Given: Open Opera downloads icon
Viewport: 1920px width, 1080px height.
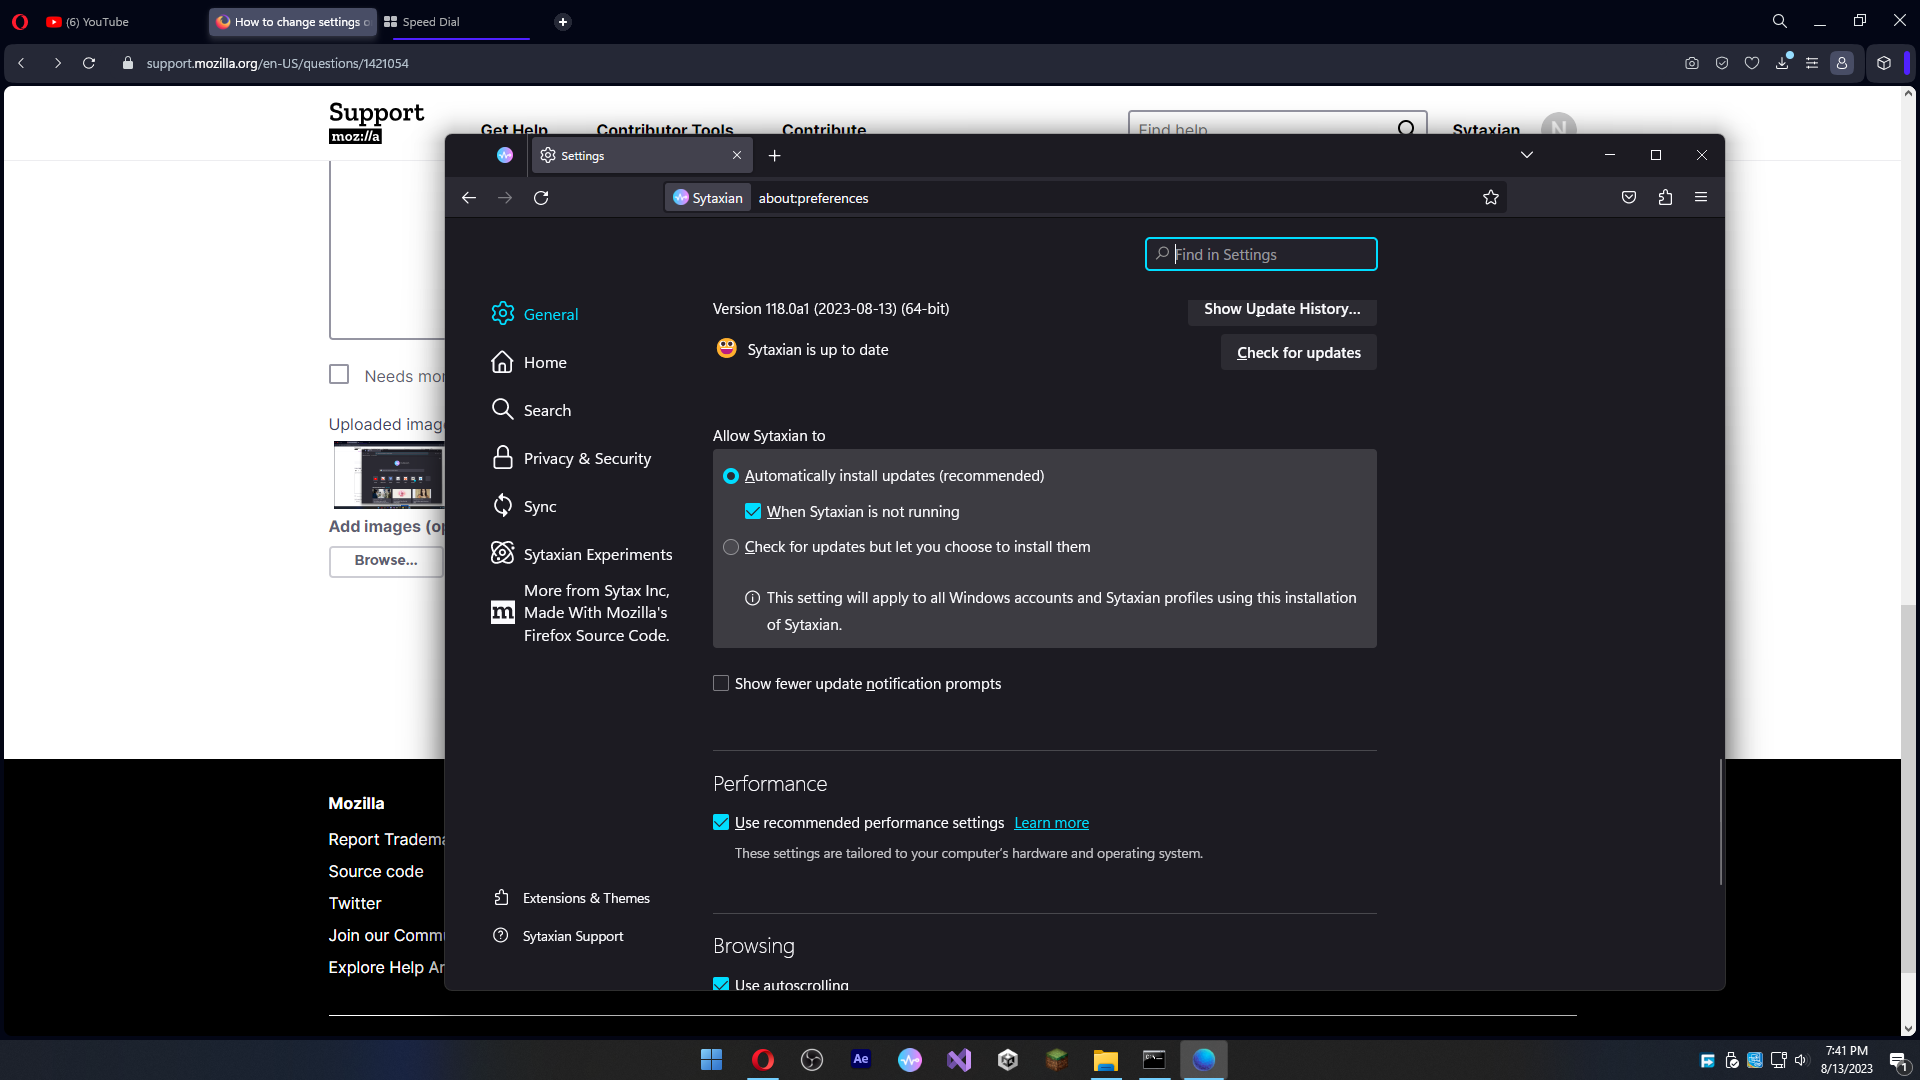Looking at the screenshot, I should tap(1782, 63).
